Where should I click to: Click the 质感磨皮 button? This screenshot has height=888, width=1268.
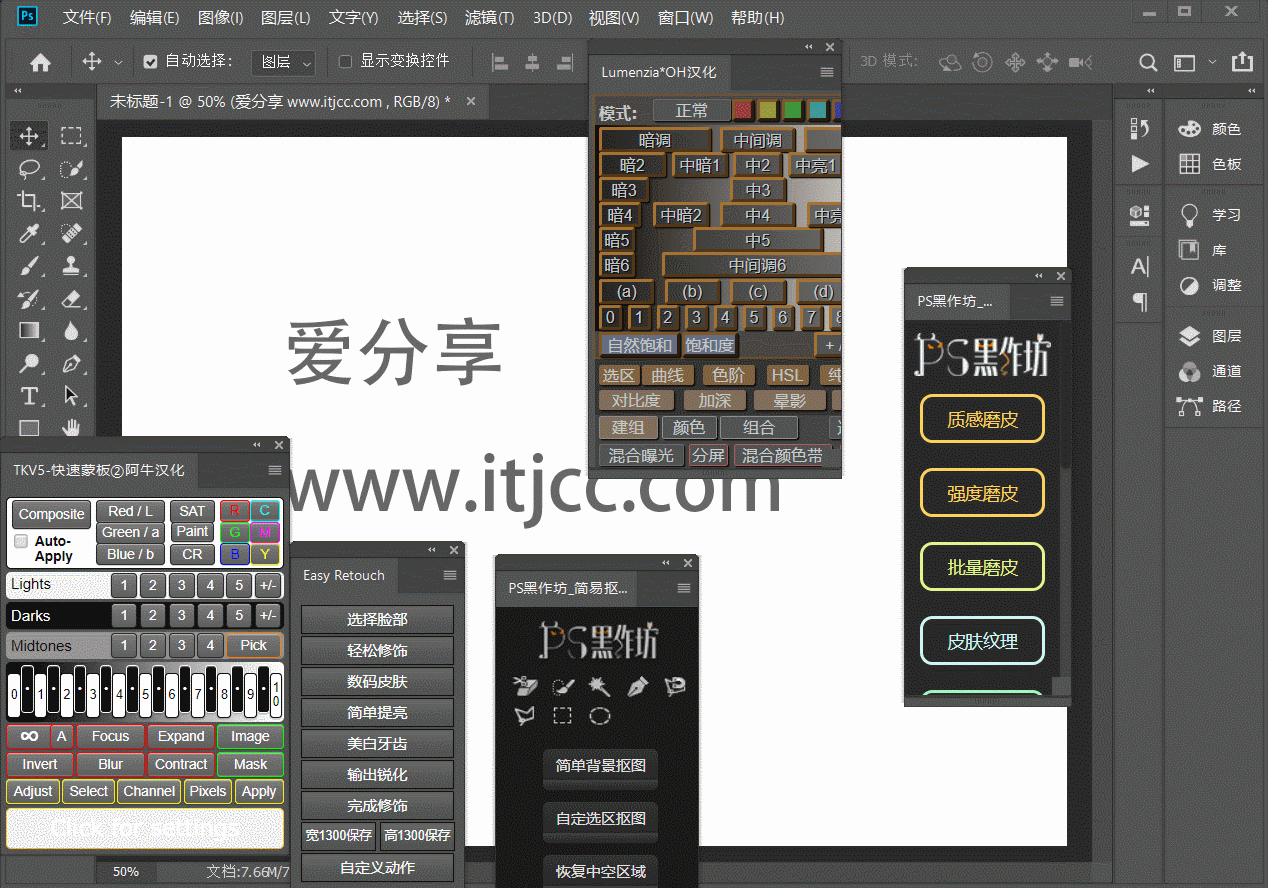click(x=982, y=419)
